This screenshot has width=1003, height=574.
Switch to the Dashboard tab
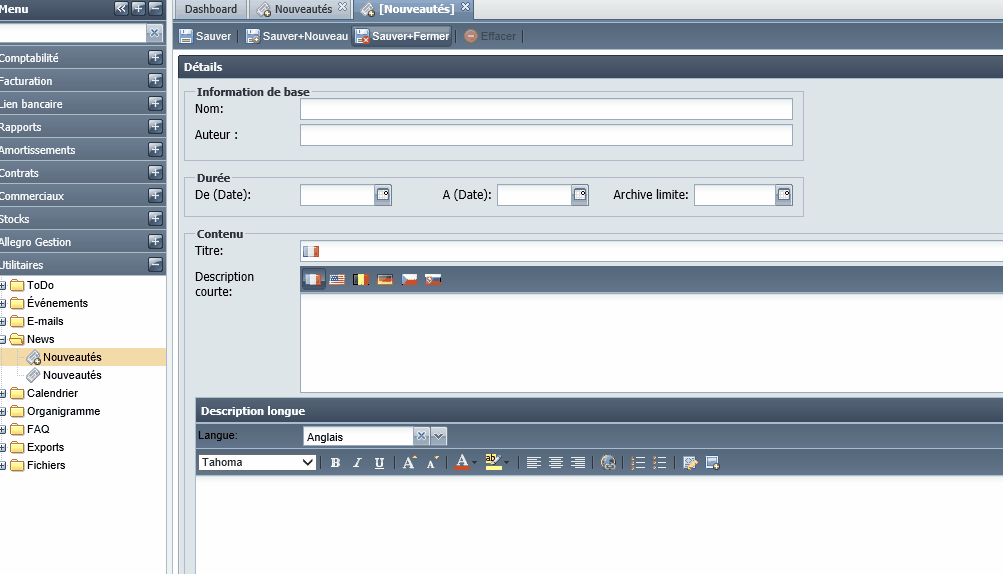[x=210, y=9]
